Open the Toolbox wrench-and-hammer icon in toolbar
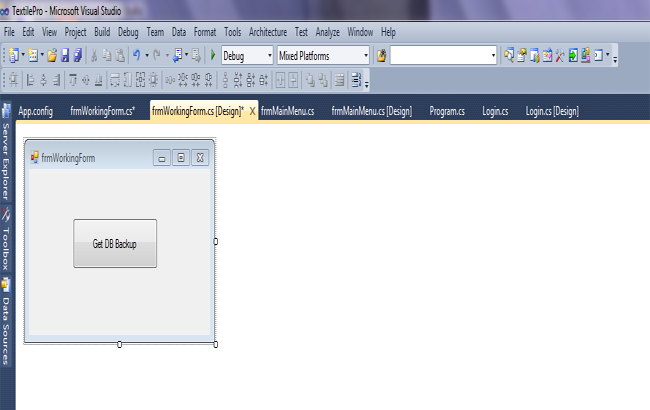This screenshot has height=410, width=650. pos(560,55)
